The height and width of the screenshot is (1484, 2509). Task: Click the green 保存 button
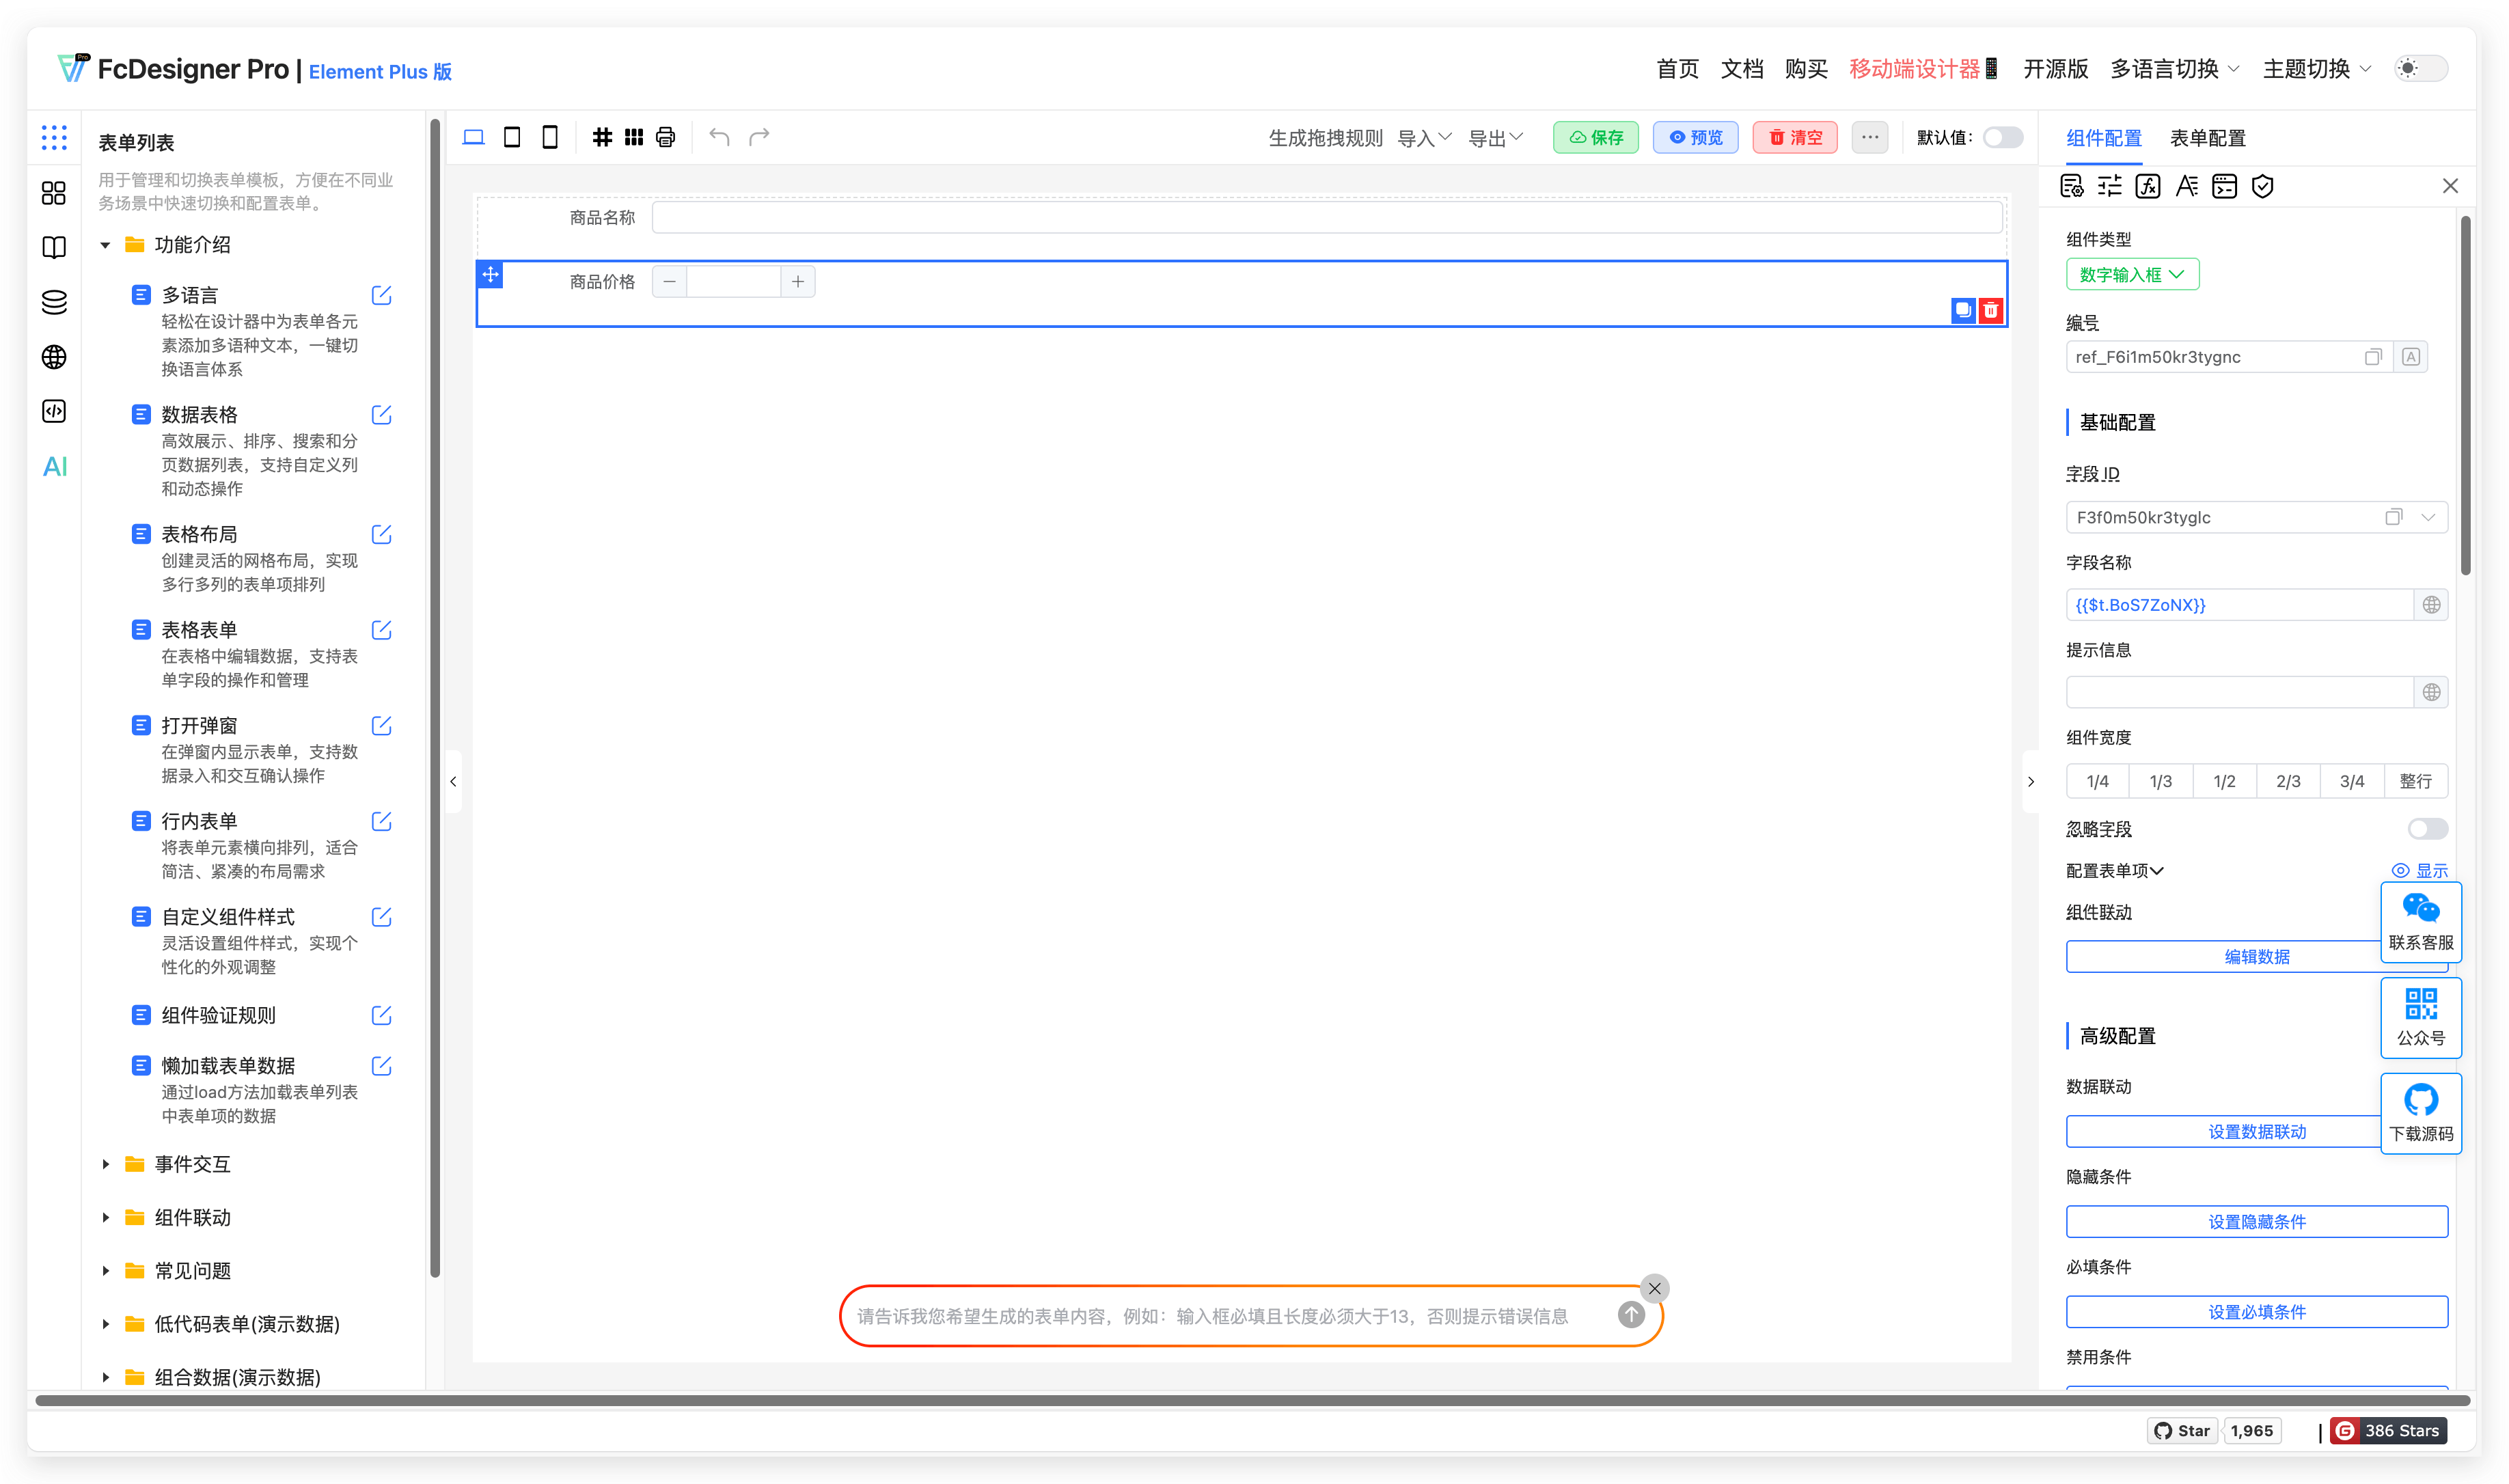pyautogui.click(x=1596, y=137)
